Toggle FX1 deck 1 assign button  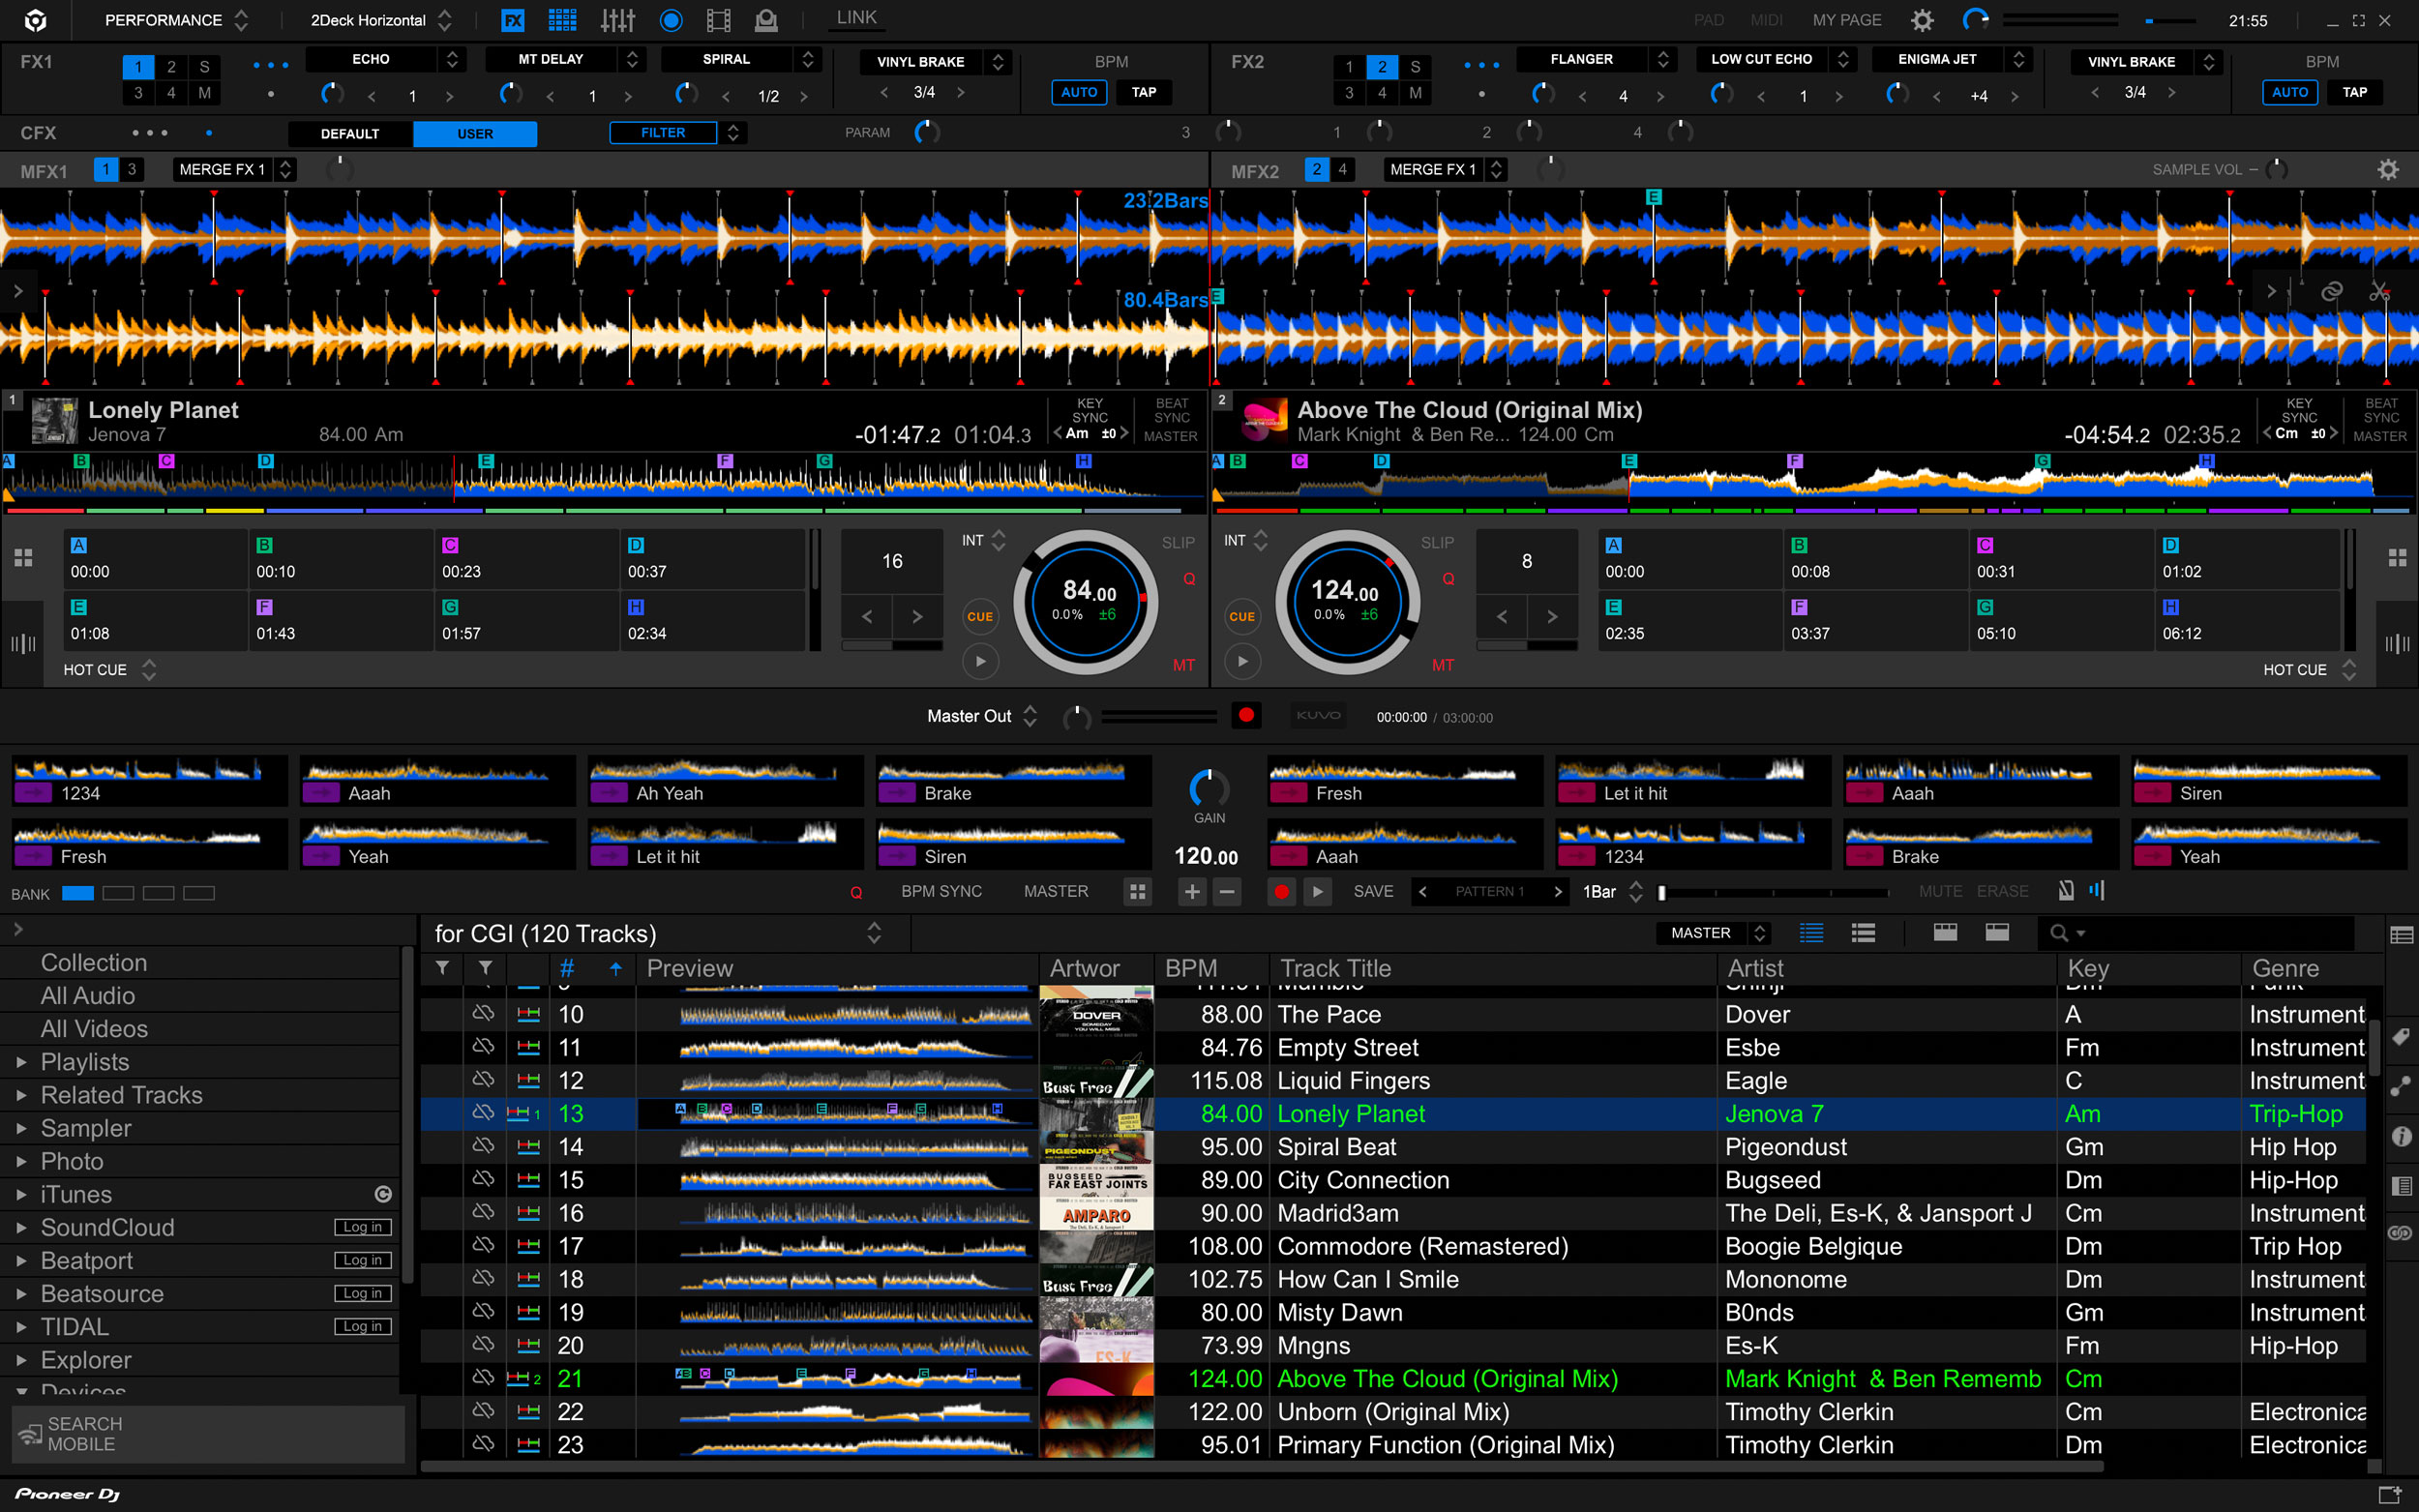point(138,67)
